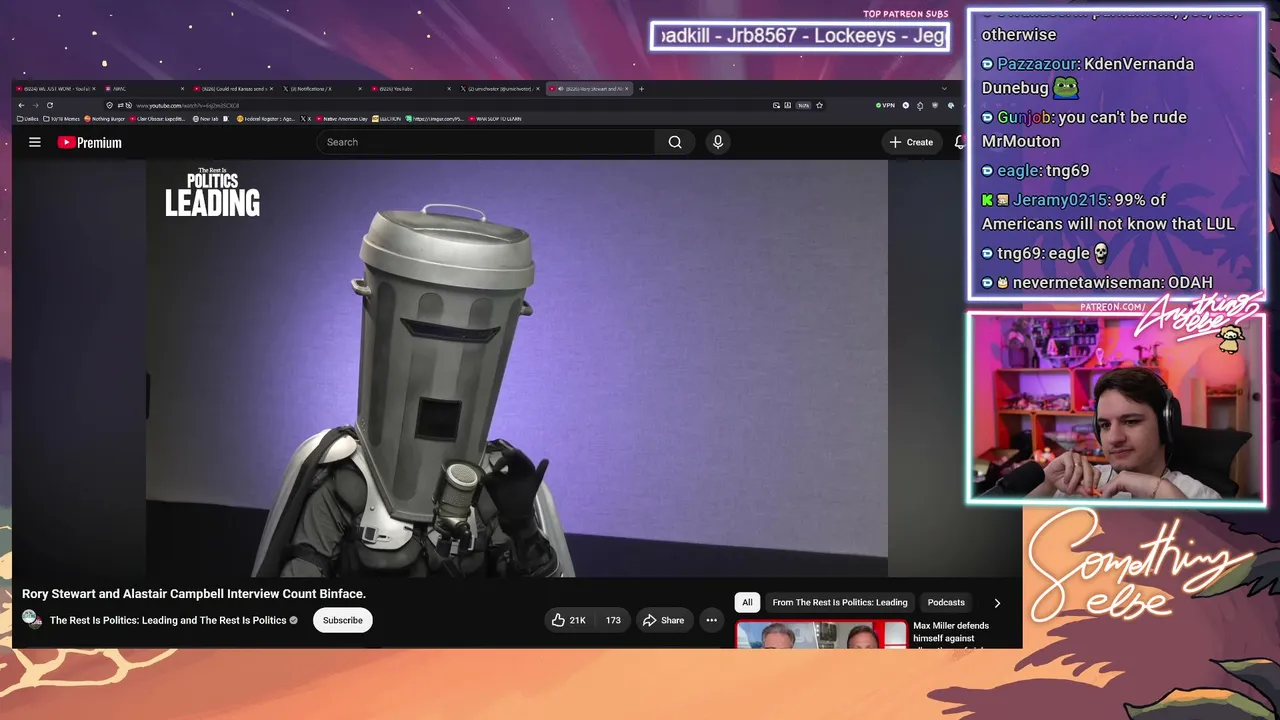
Task: Close the active Rory Stewart video tab
Action: pos(628,89)
